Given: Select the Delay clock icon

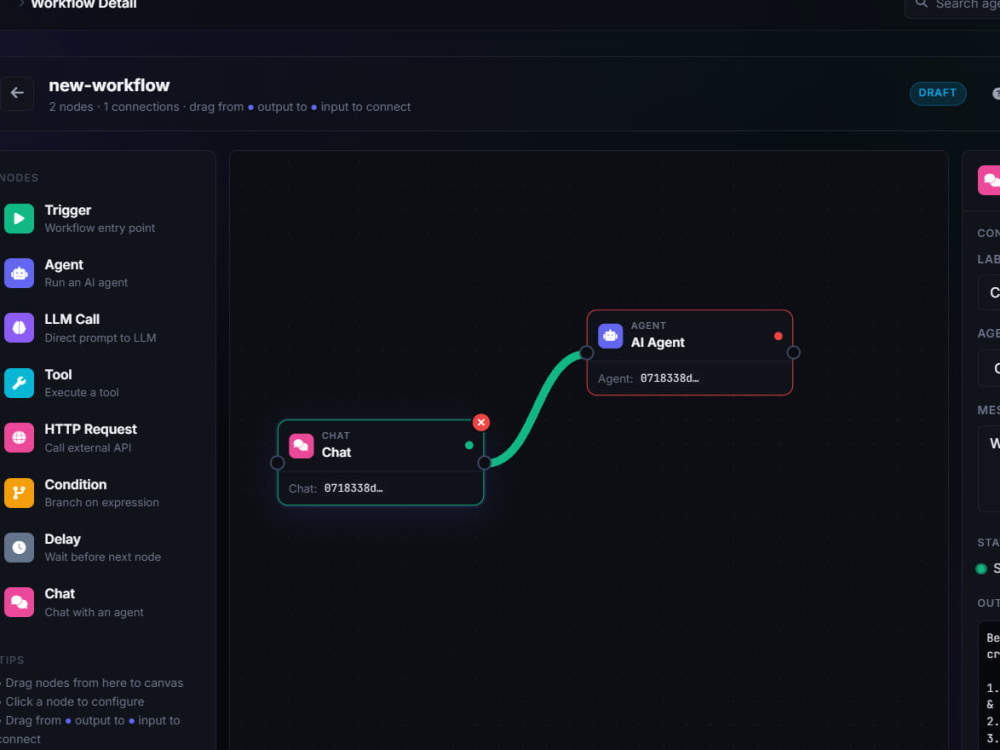Looking at the screenshot, I should tap(19, 548).
